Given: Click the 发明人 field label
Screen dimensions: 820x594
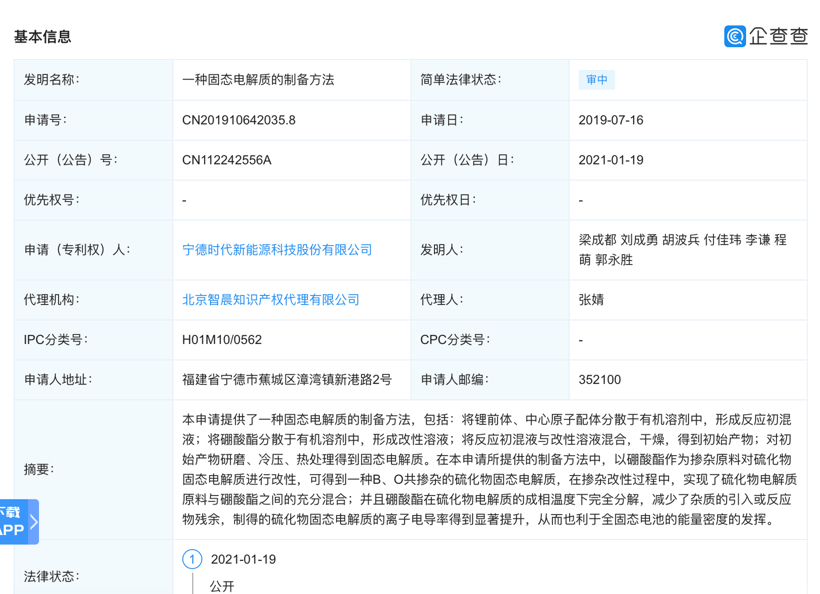Looking at the screenshot, I should click(442, 250).
